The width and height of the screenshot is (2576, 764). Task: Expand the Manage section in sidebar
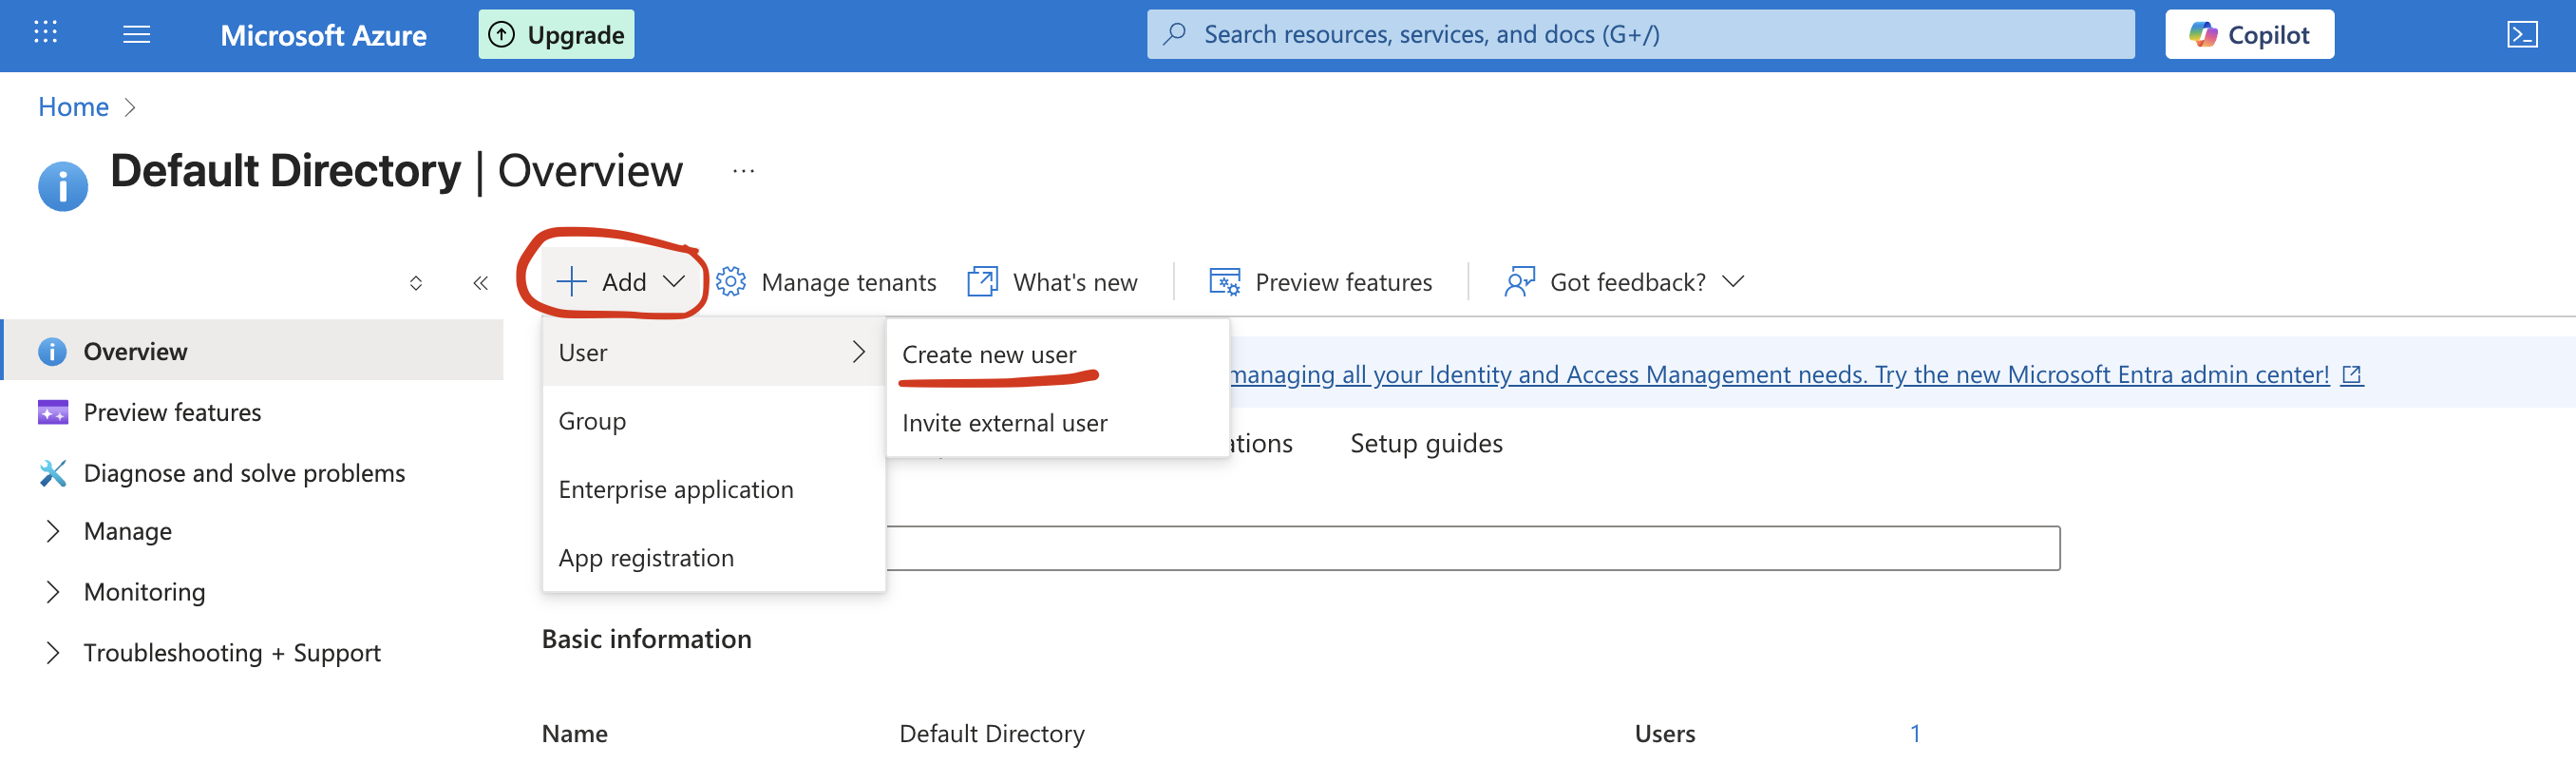point(53,532)
